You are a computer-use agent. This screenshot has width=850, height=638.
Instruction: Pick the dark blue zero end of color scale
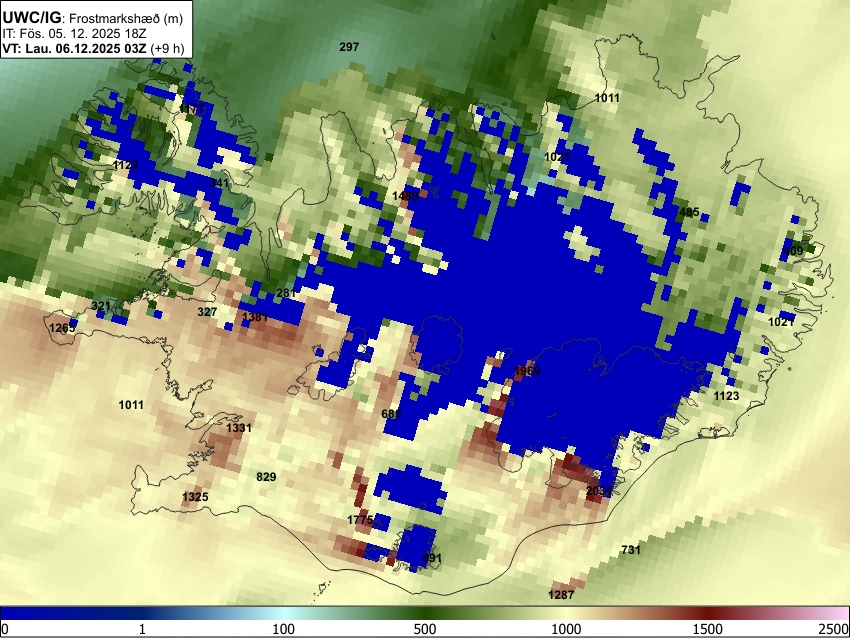pyautogui.click(x=33, y=613)
